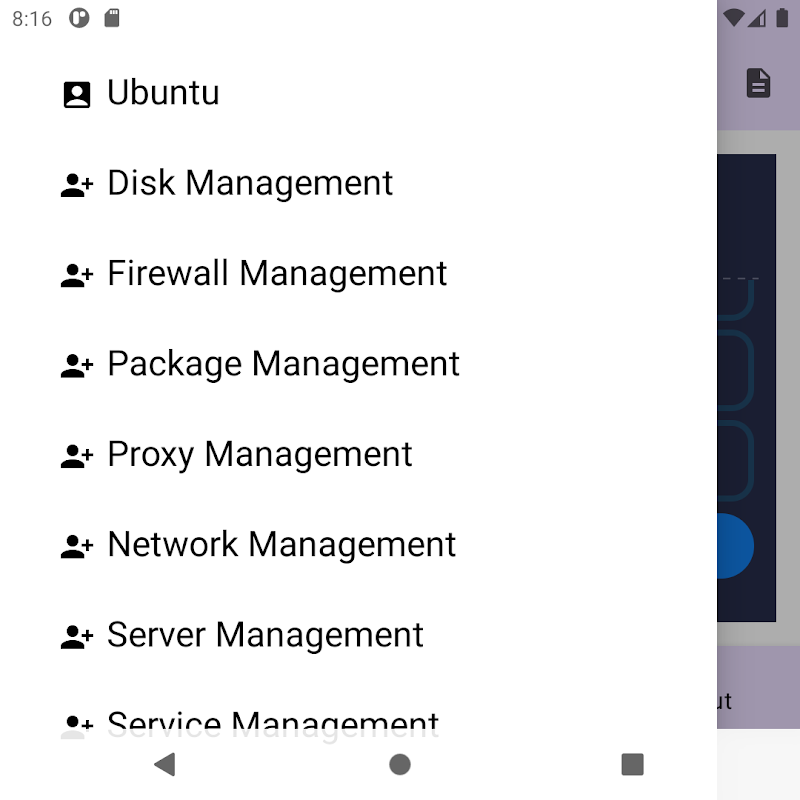This screenshot has height=800, width=800.
Task: Tap the document icon in top bar
Action: [x=759, y=83]
